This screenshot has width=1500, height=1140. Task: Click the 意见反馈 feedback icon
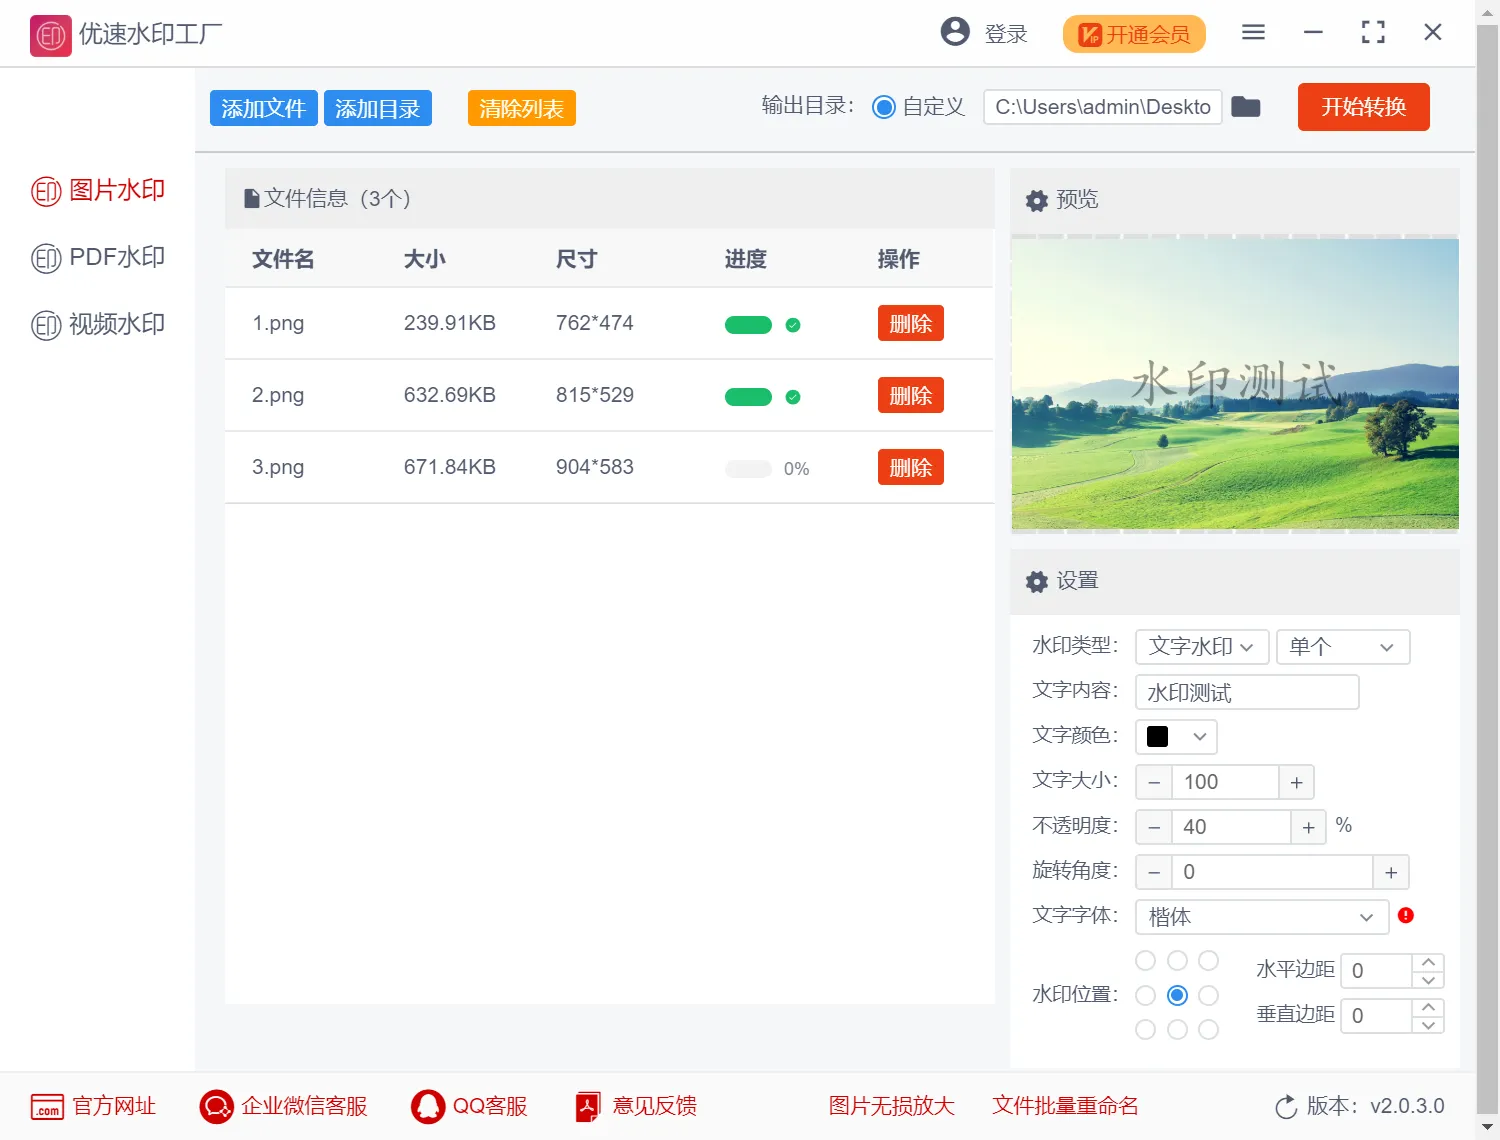(589, 1106)
